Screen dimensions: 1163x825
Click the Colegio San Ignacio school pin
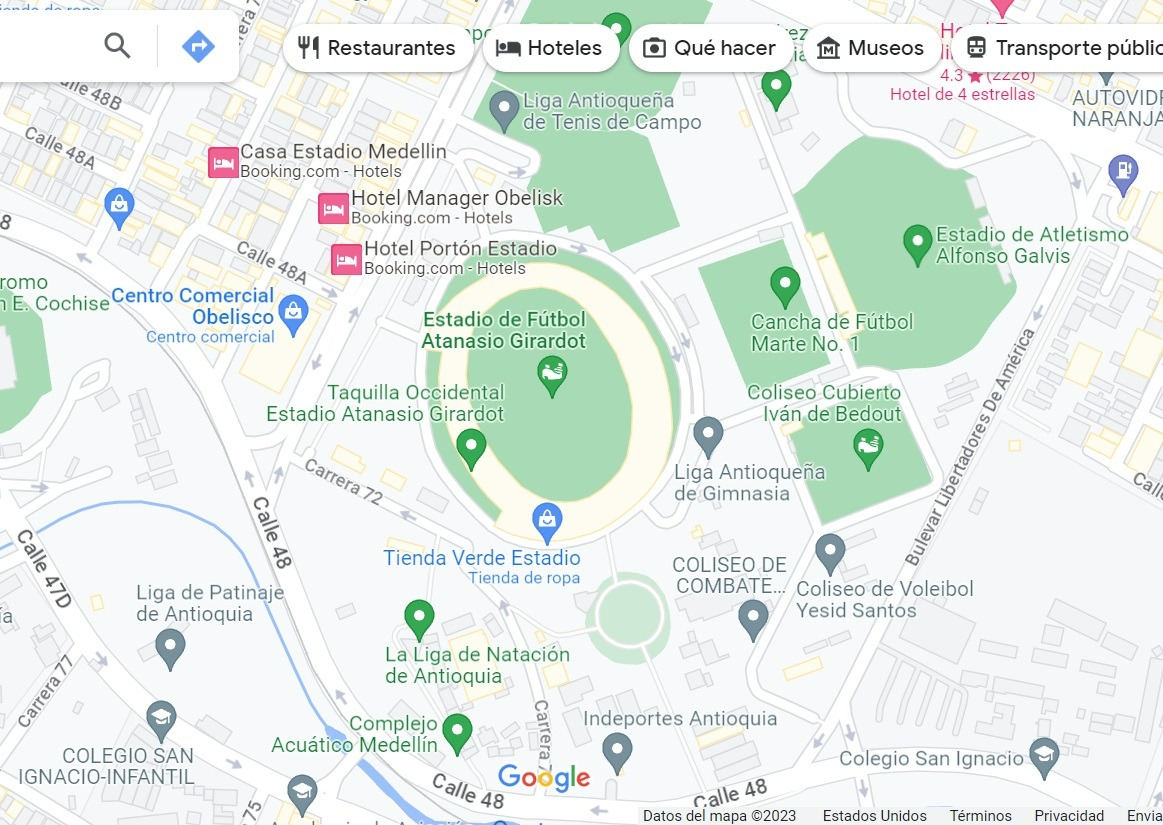[1044, 759]
